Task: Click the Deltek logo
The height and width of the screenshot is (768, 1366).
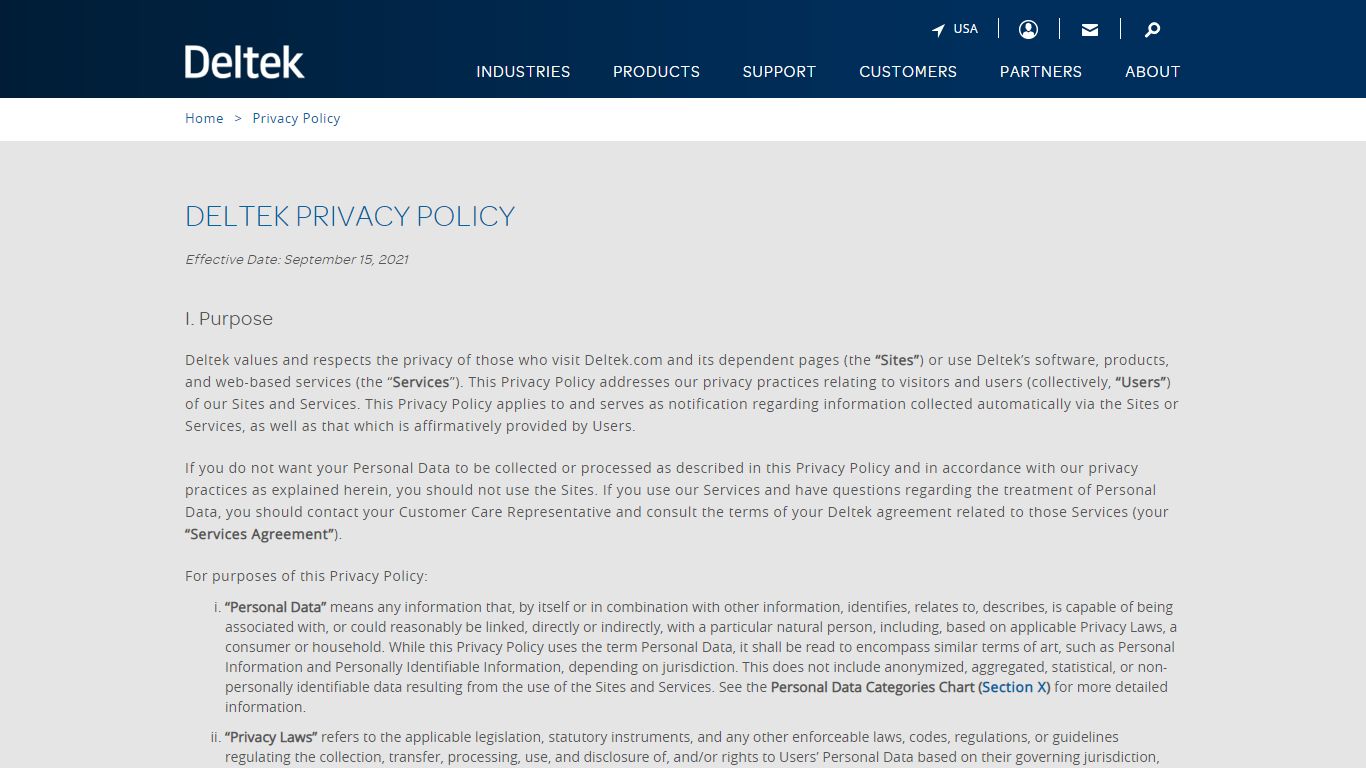Action: pos(245,62)
